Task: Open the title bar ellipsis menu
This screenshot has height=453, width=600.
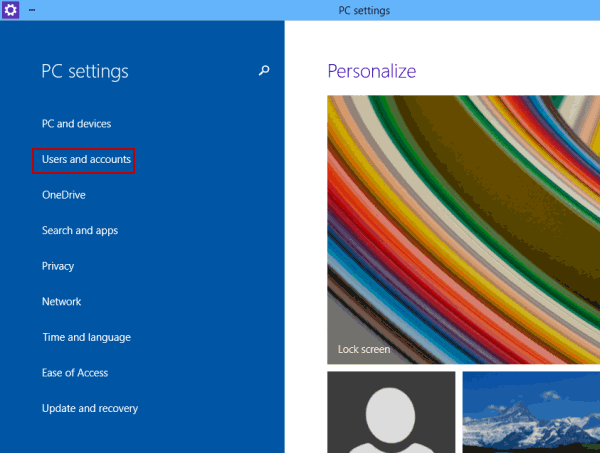Action: pyautogui.click(x=32, y=10)
